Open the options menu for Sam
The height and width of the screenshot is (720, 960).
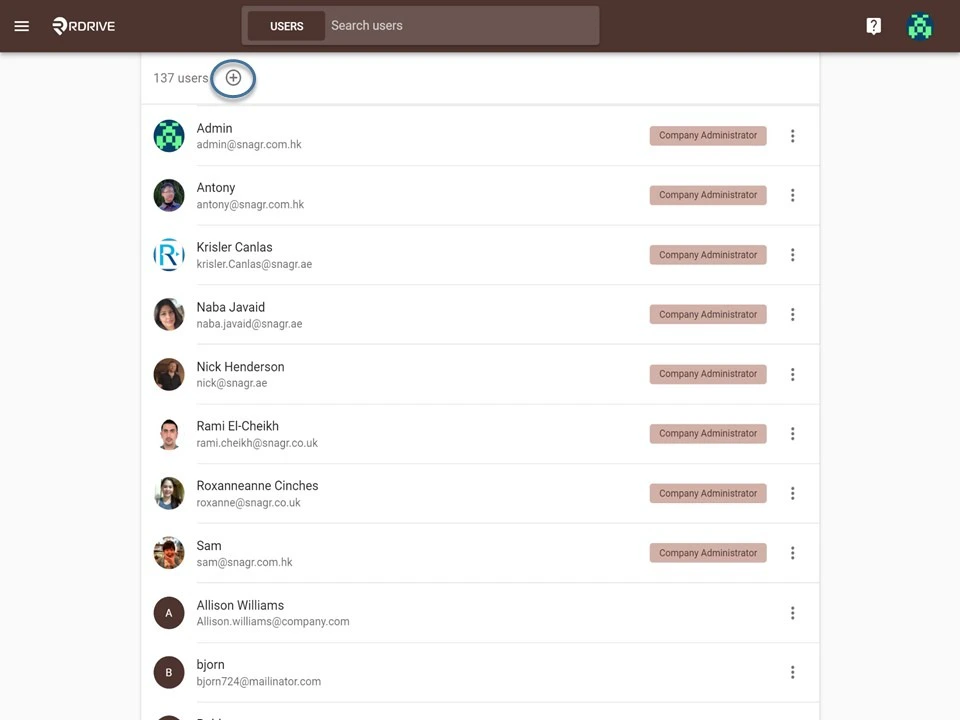click(x=792, y=553)
